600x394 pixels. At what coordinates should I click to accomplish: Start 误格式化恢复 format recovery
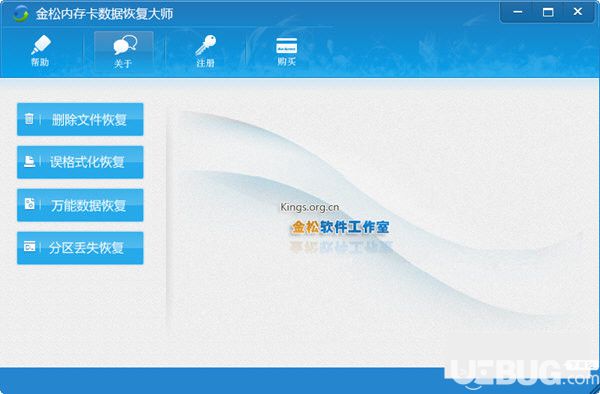pos(80,162)
